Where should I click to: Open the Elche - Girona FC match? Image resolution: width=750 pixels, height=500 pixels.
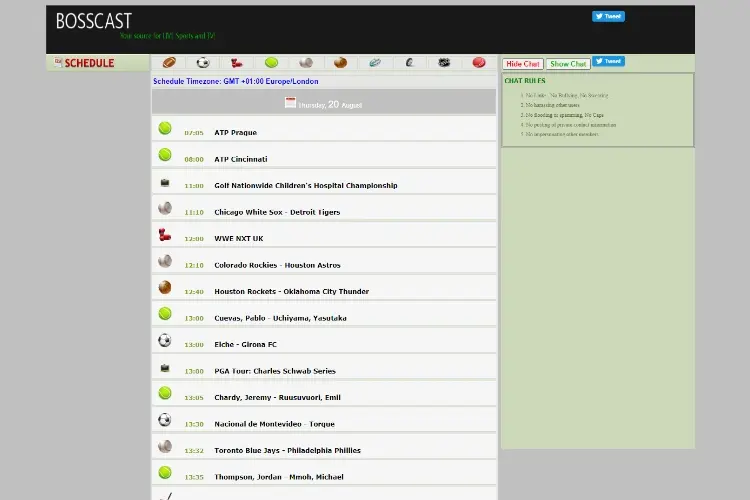point(245,344)
